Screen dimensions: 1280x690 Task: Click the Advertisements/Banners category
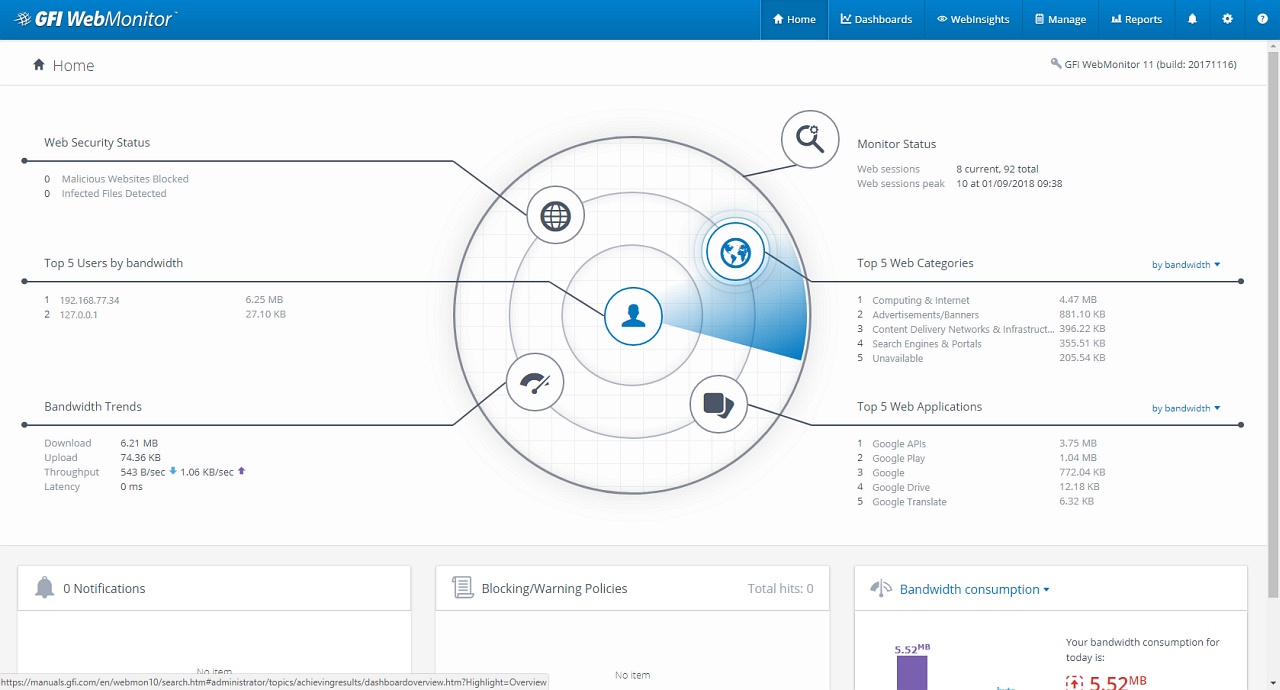925,315
